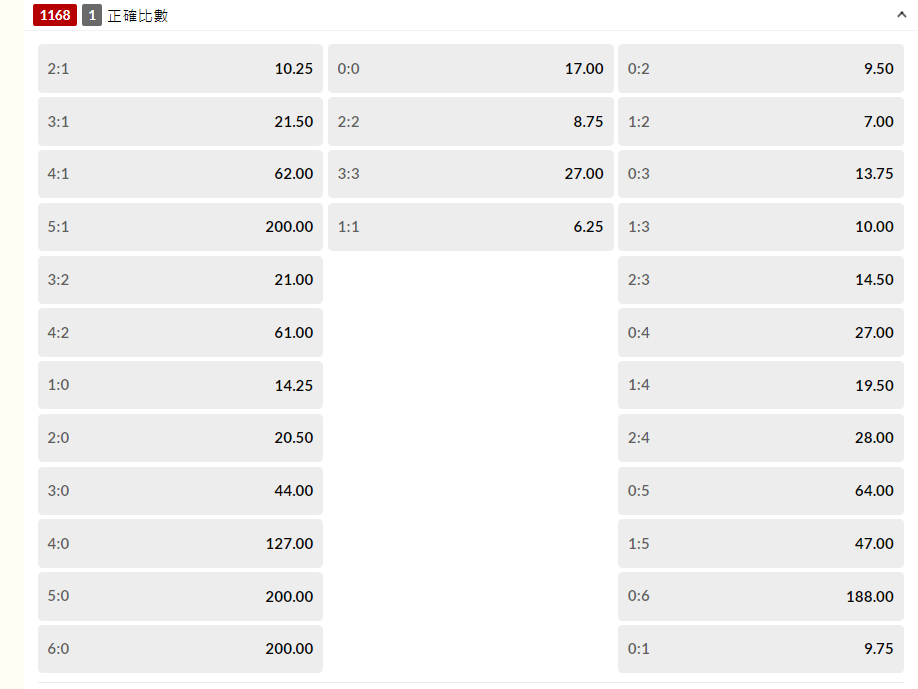Viewport: 918px width, 689px height.
Task: Select the 1:2 score at 7.00
Action: pyautogui.click(x=760, y=122)
